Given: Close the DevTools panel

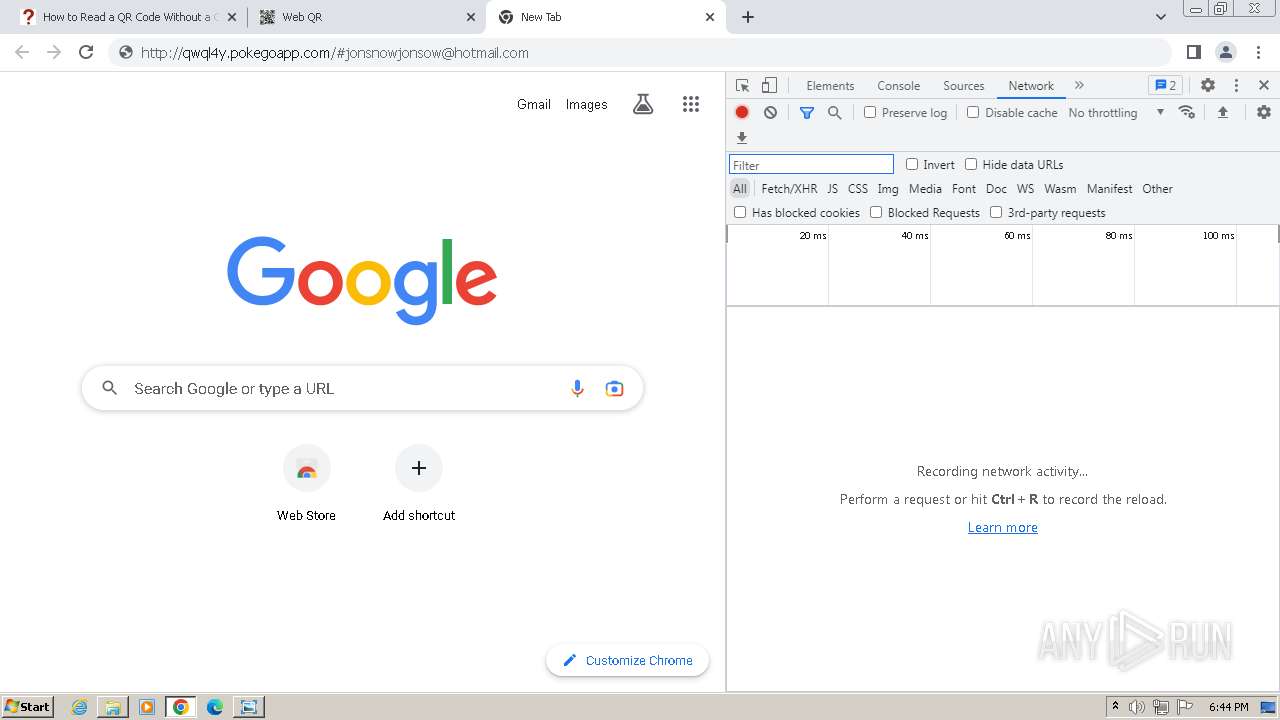Looking at the screenshot, I should tap(1264, 86).
